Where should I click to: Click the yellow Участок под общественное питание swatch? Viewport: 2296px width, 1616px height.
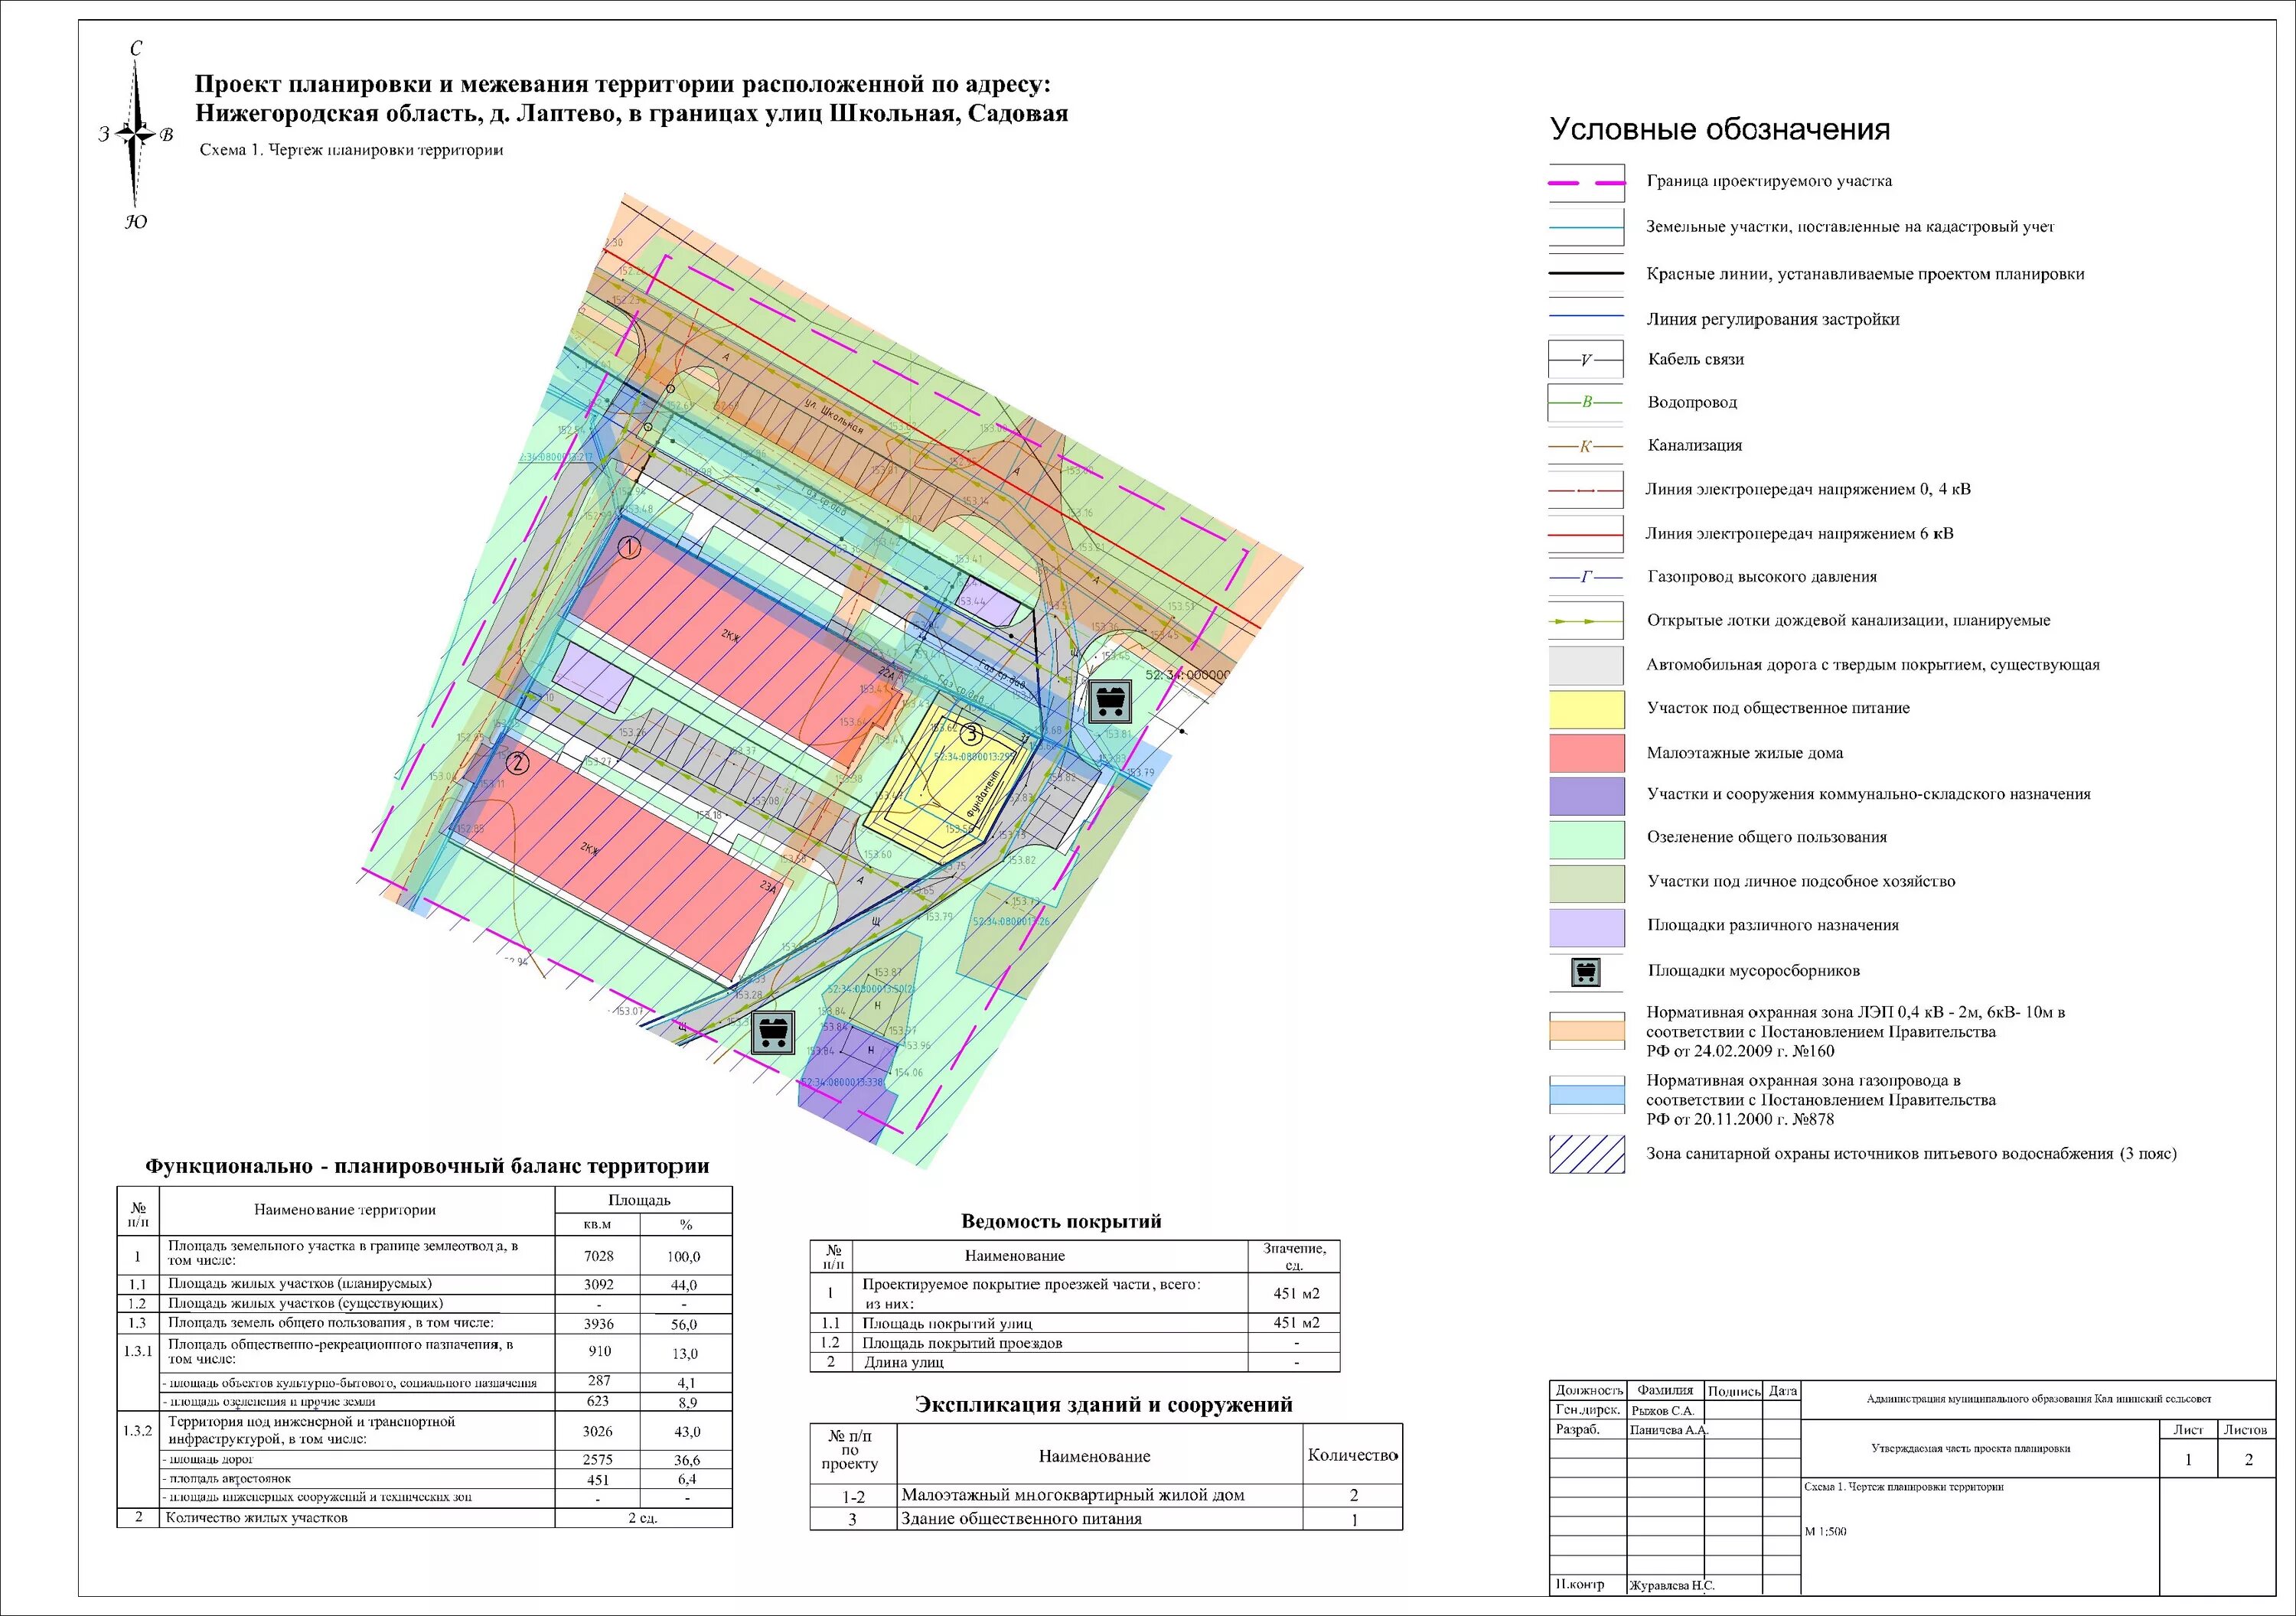pos(1586,709)
